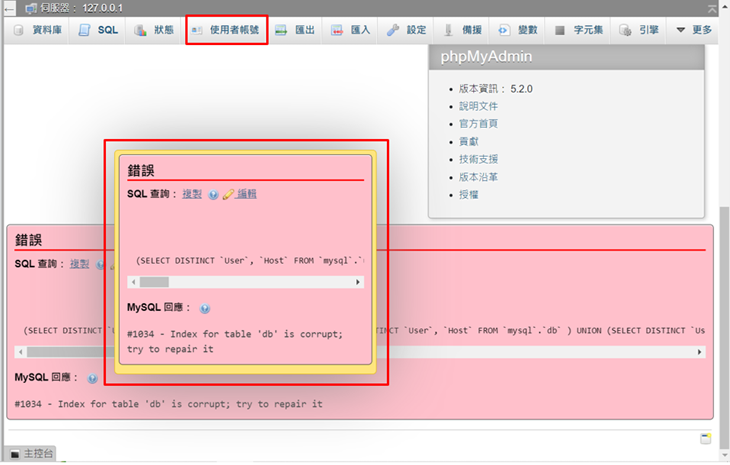Open the 字元集 (Charsets) tab

click(579, 30)
